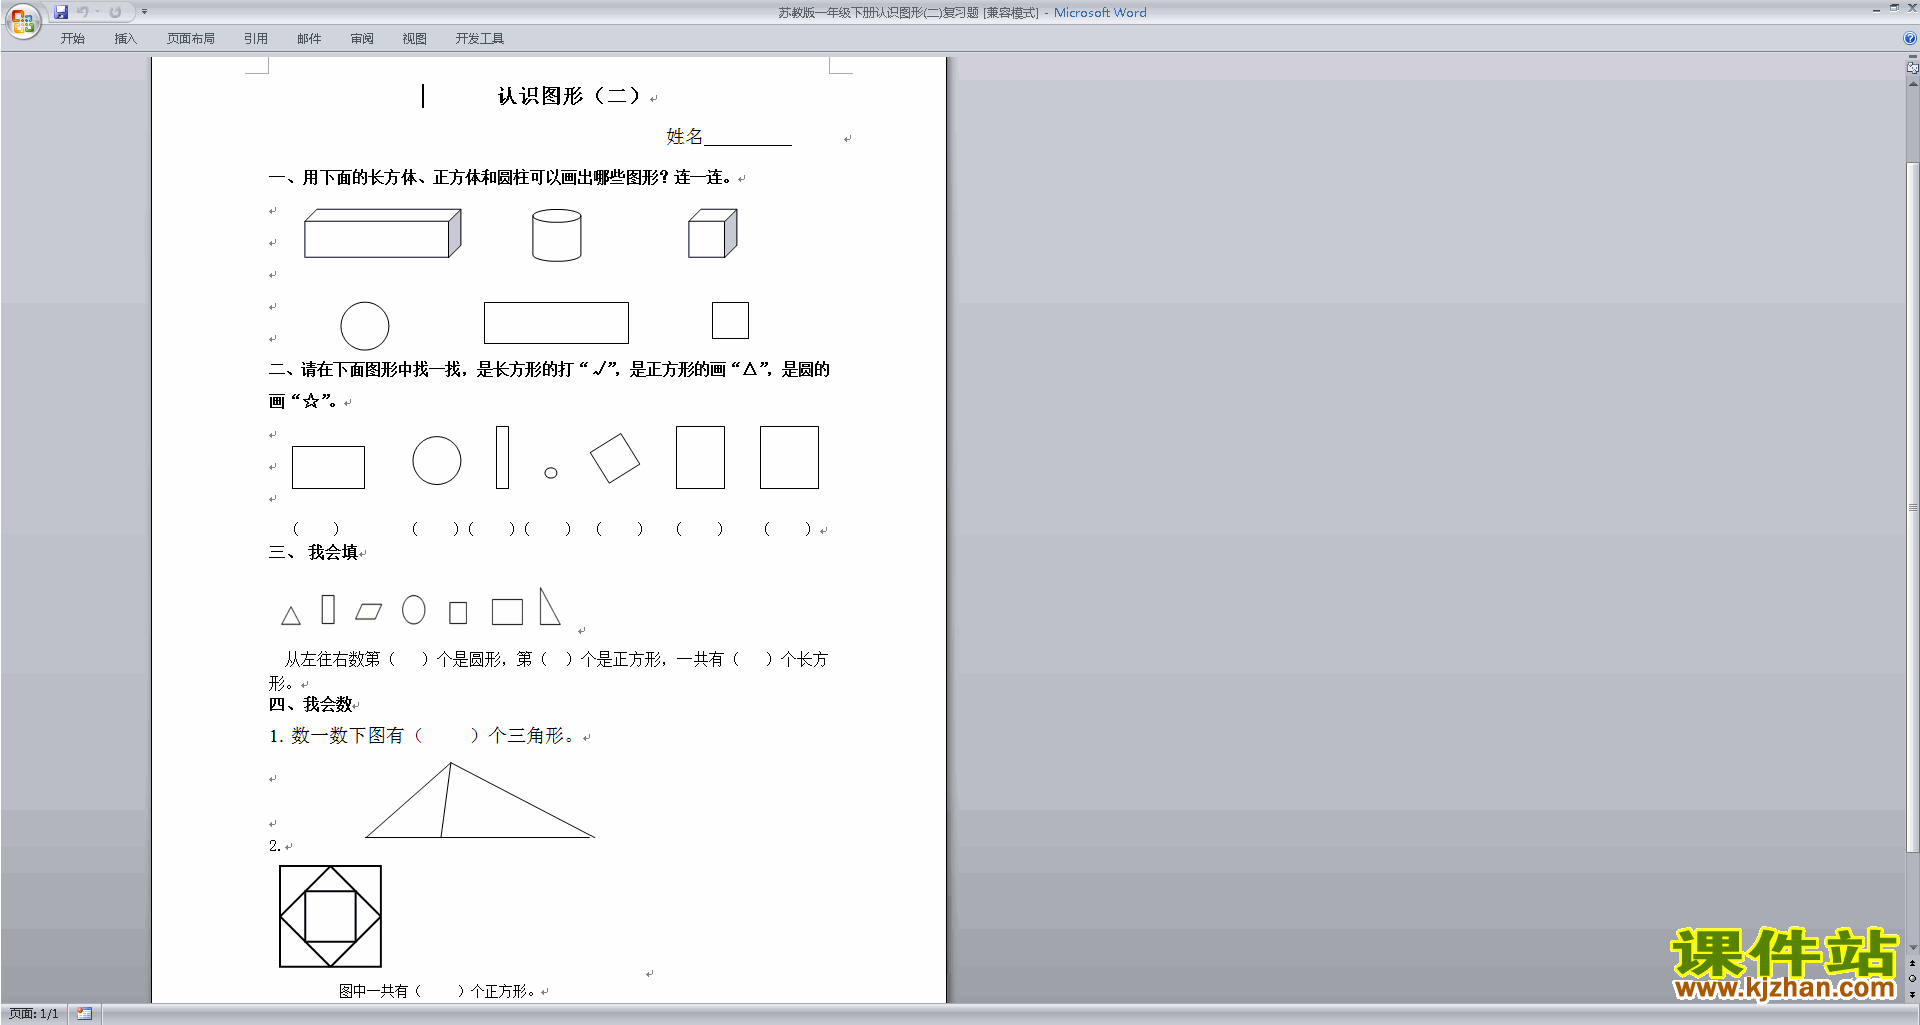
Task: Open the 邮件 ribbon tab
Action: (x=309, y=39)
